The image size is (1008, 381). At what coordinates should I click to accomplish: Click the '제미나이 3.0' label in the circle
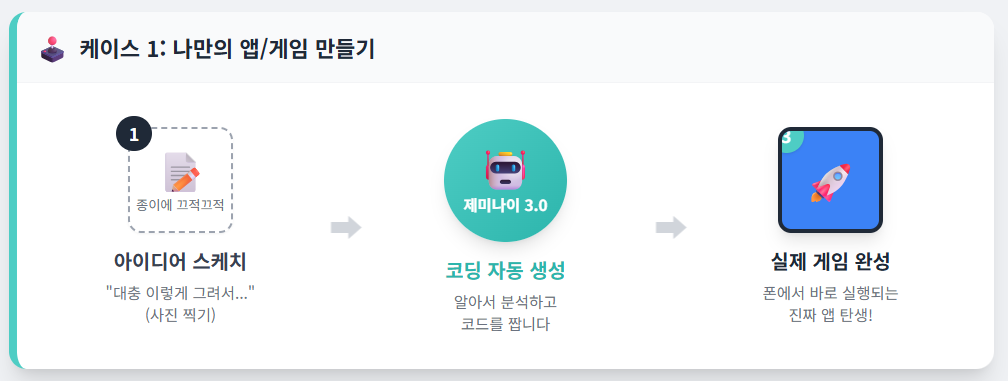click(505, 206)
